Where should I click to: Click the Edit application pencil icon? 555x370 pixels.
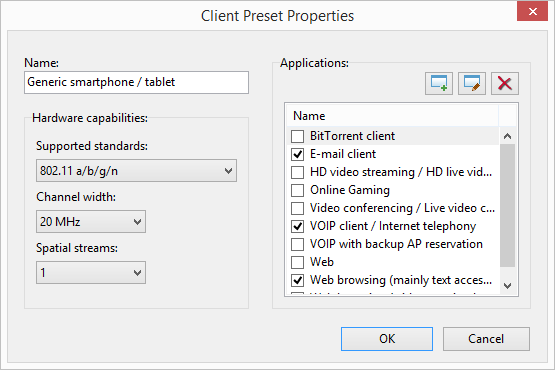(472, 84)
